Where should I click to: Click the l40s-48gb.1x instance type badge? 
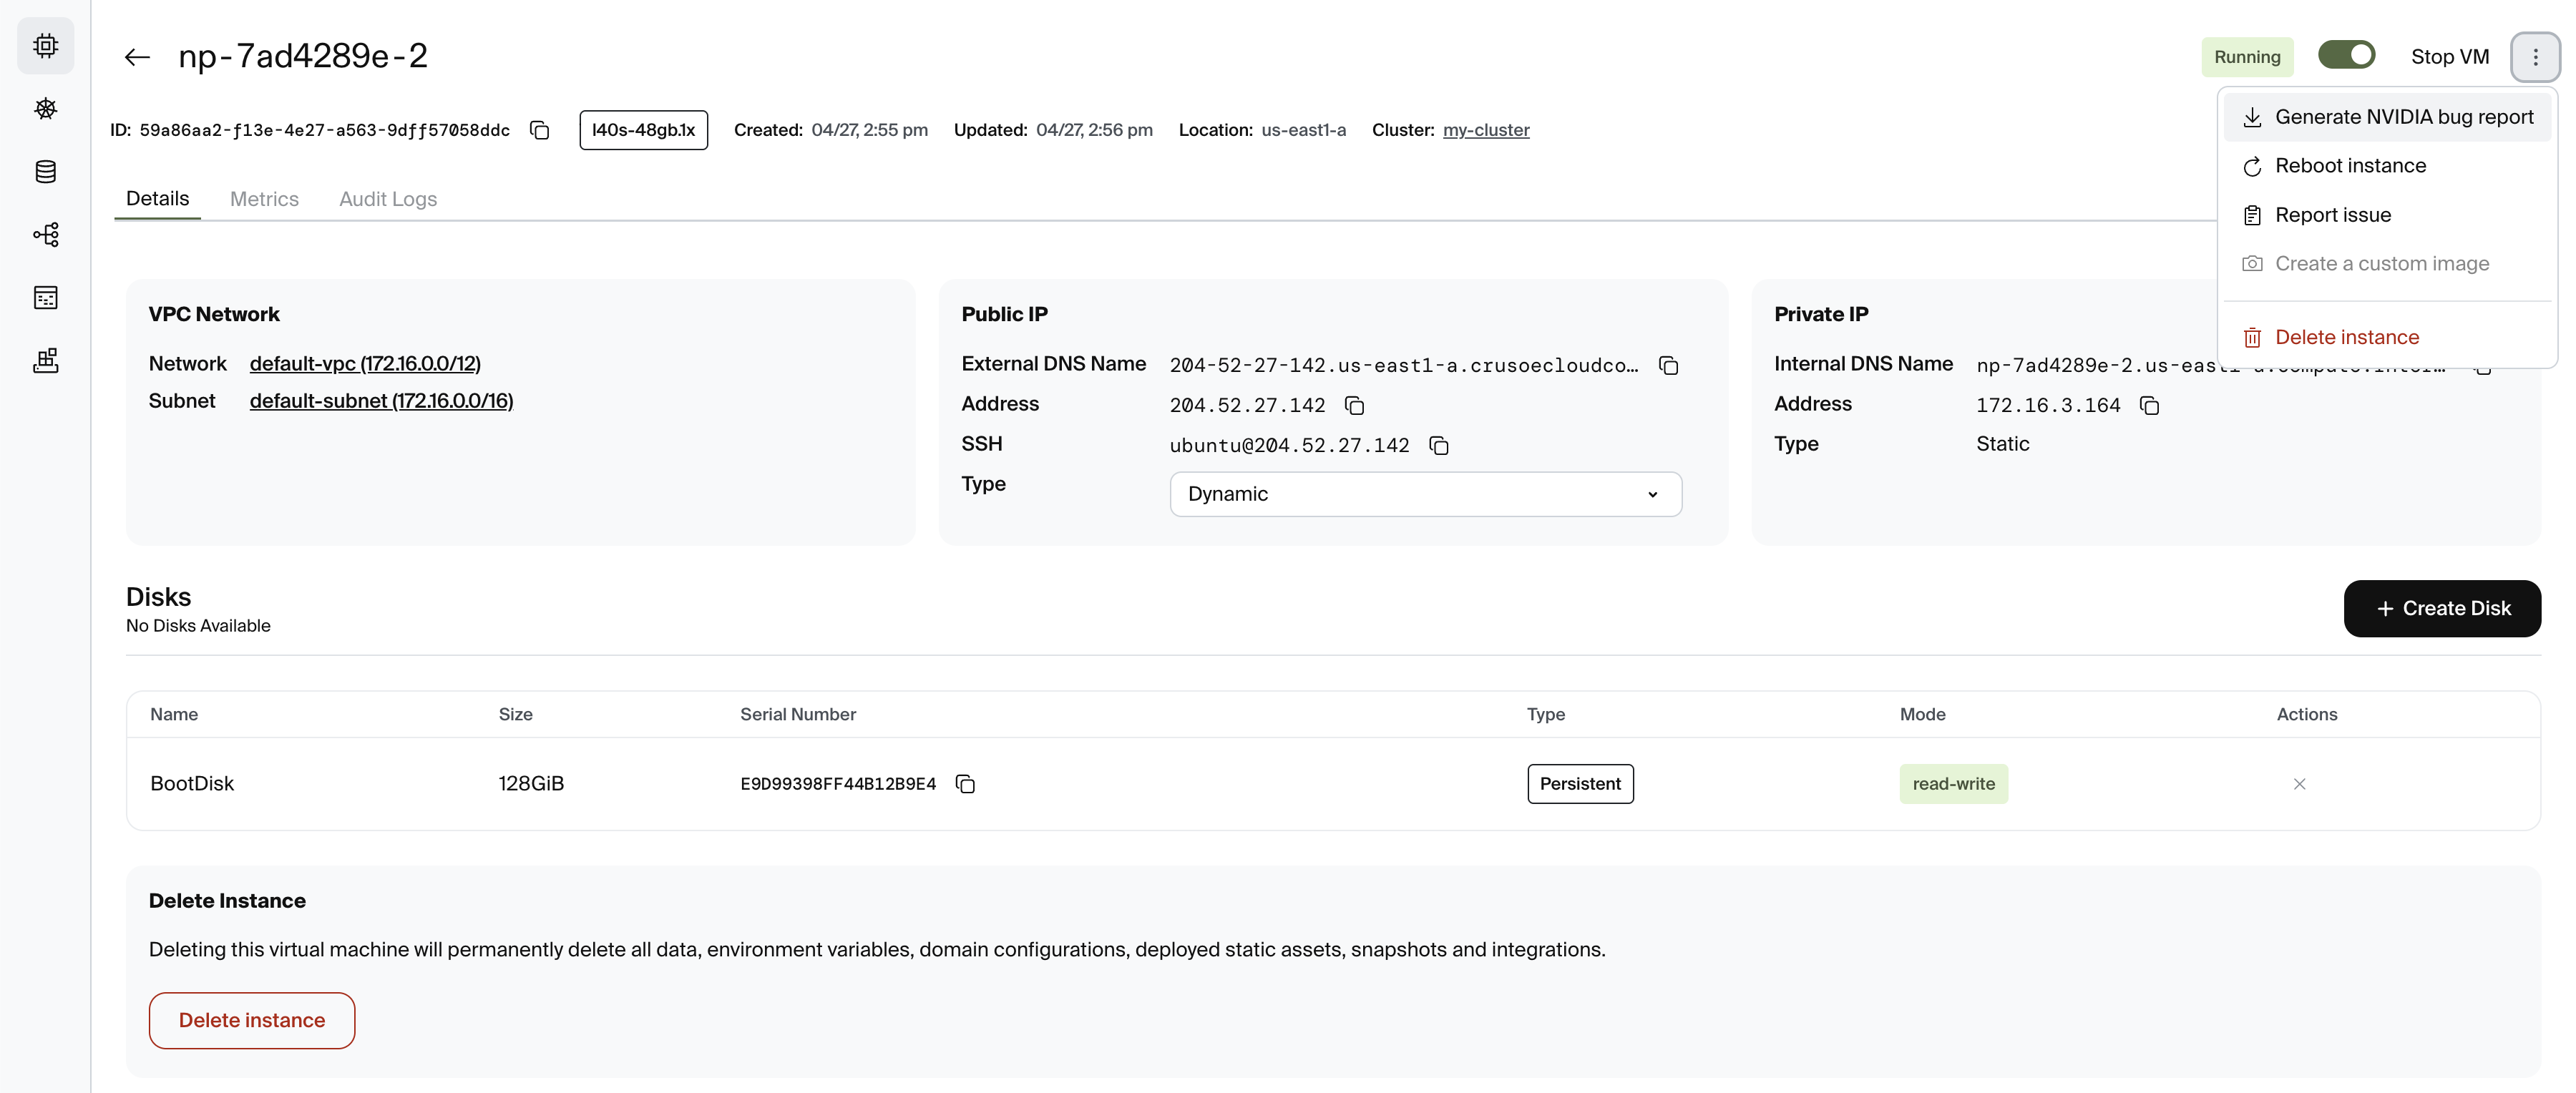coord(643,130)
